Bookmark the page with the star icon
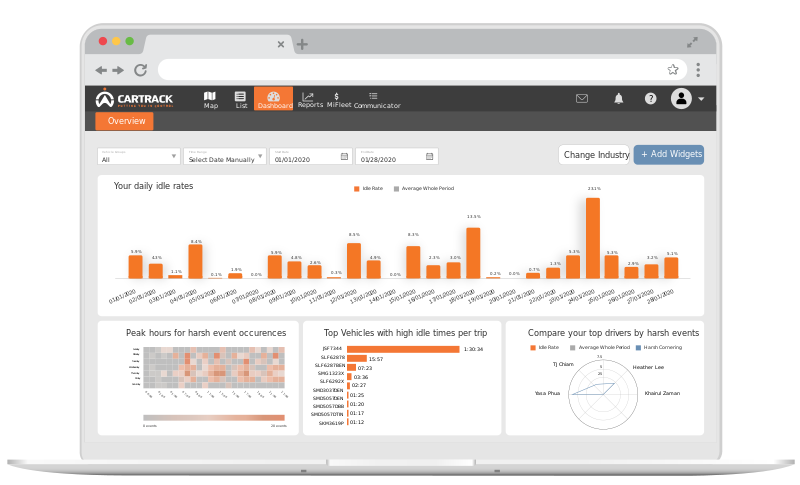The width and height of the screenshot is (800, 485). pyautogui.click(x=673, y=70)
